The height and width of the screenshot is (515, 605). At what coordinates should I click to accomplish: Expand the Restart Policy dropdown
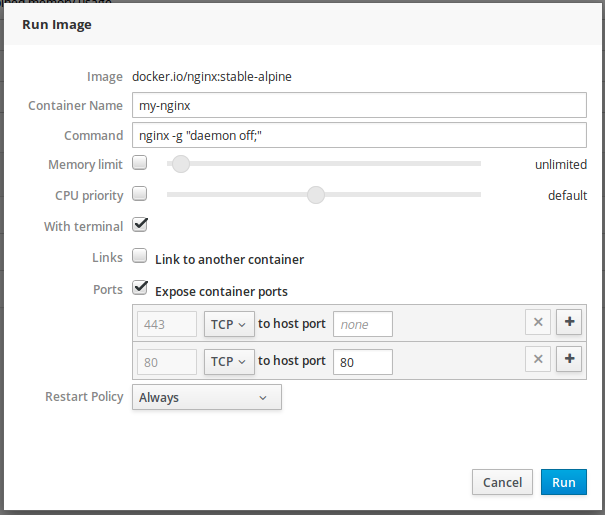(x=207, y=397)
